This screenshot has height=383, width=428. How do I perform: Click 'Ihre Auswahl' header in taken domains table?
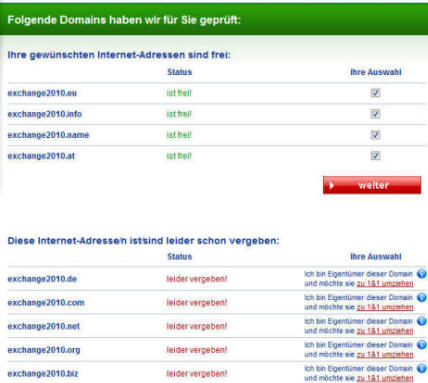[x=376, y=257]
